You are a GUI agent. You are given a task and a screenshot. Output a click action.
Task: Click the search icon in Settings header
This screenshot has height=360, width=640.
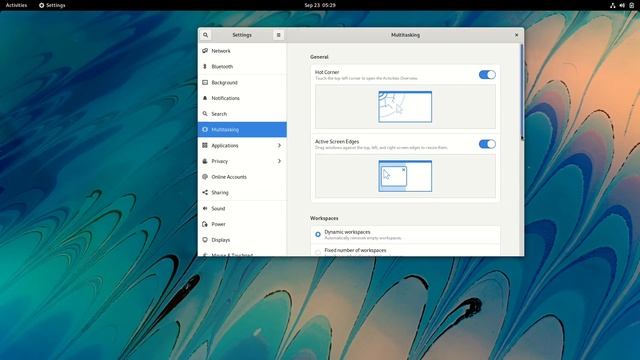point(205,35)
